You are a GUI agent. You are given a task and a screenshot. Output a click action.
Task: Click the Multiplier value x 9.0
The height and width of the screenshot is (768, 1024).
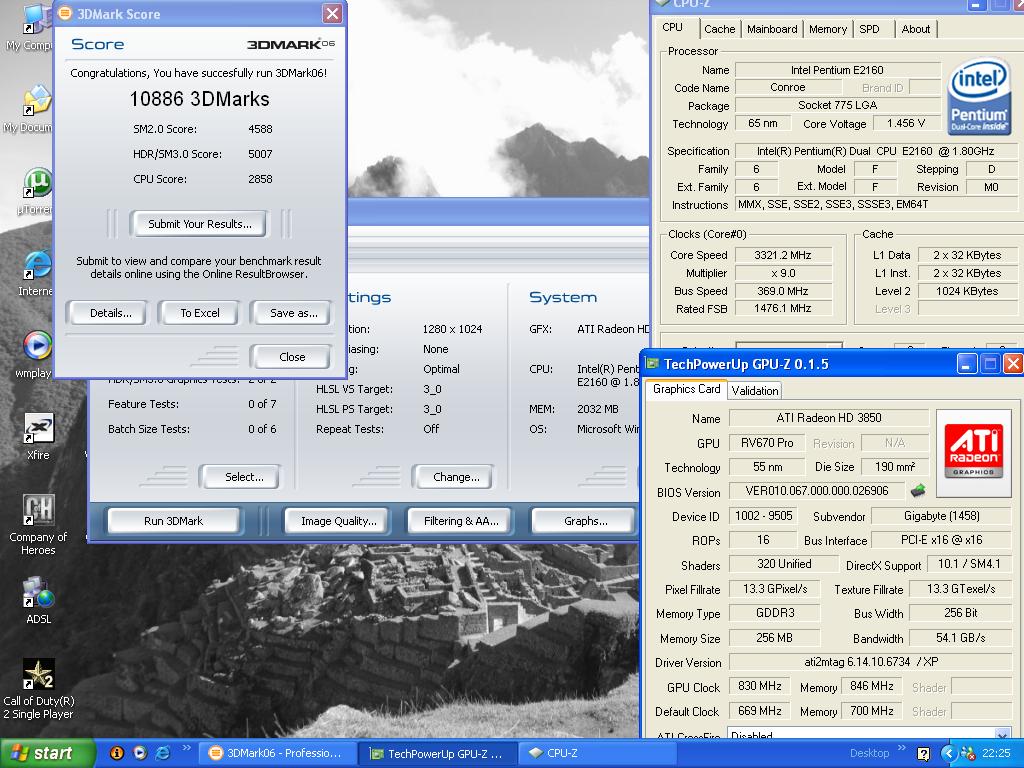click(782, 273)
